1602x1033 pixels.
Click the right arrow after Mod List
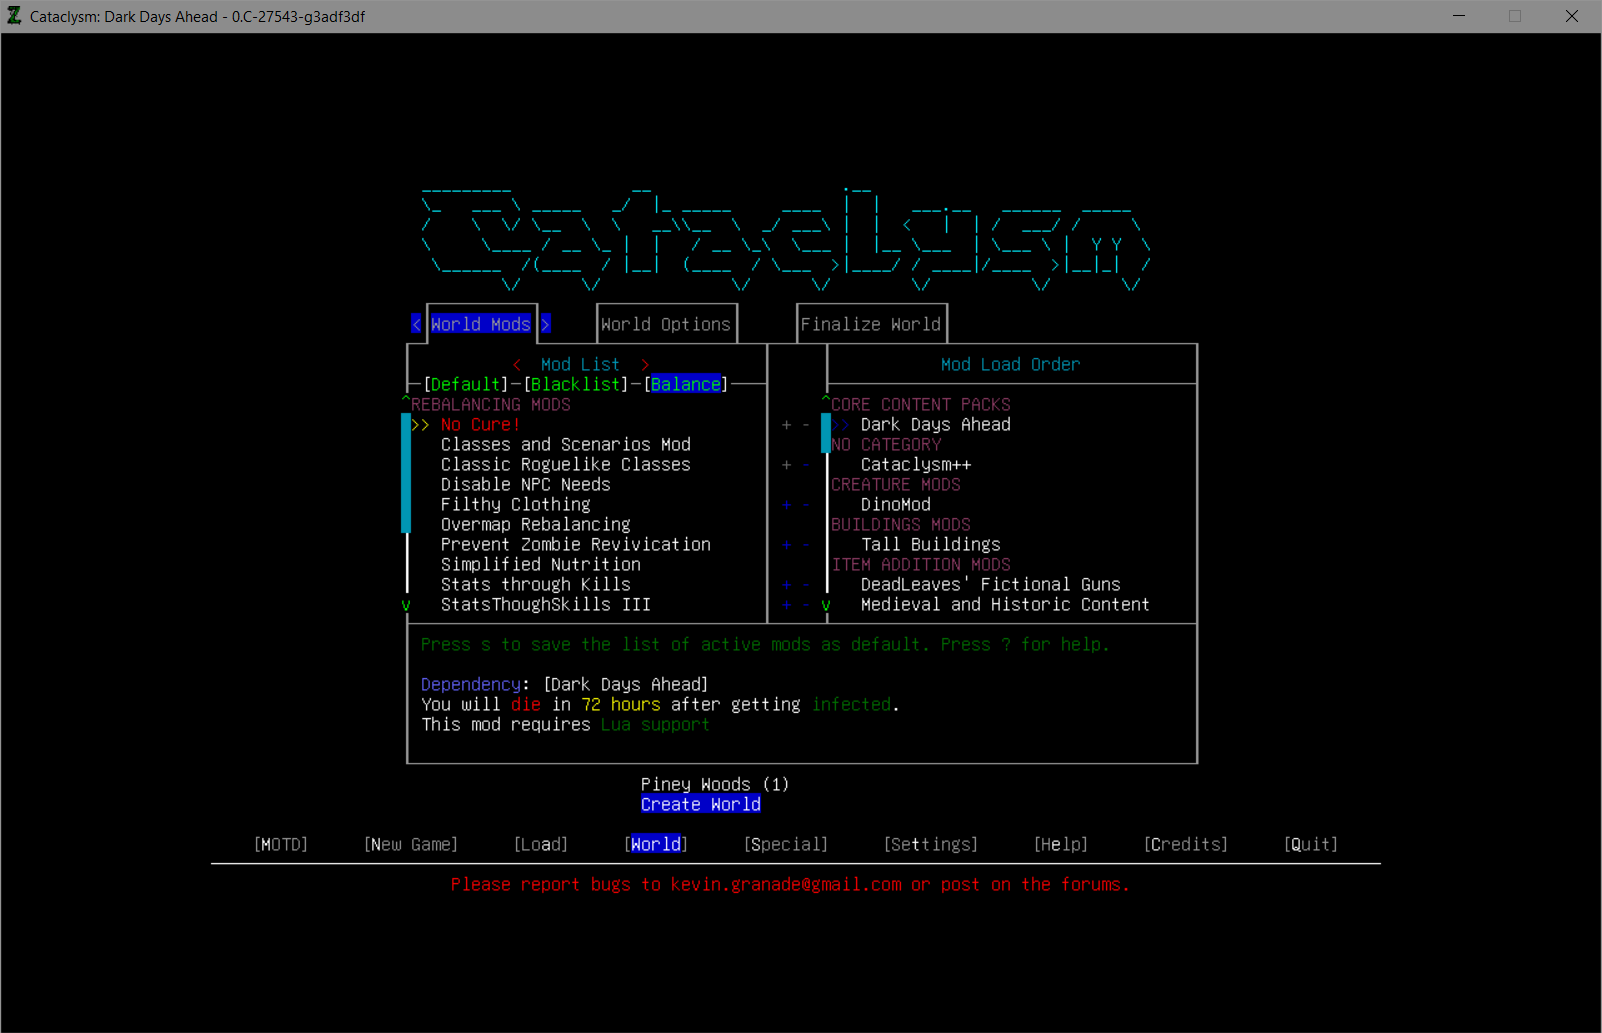[646, 364]
